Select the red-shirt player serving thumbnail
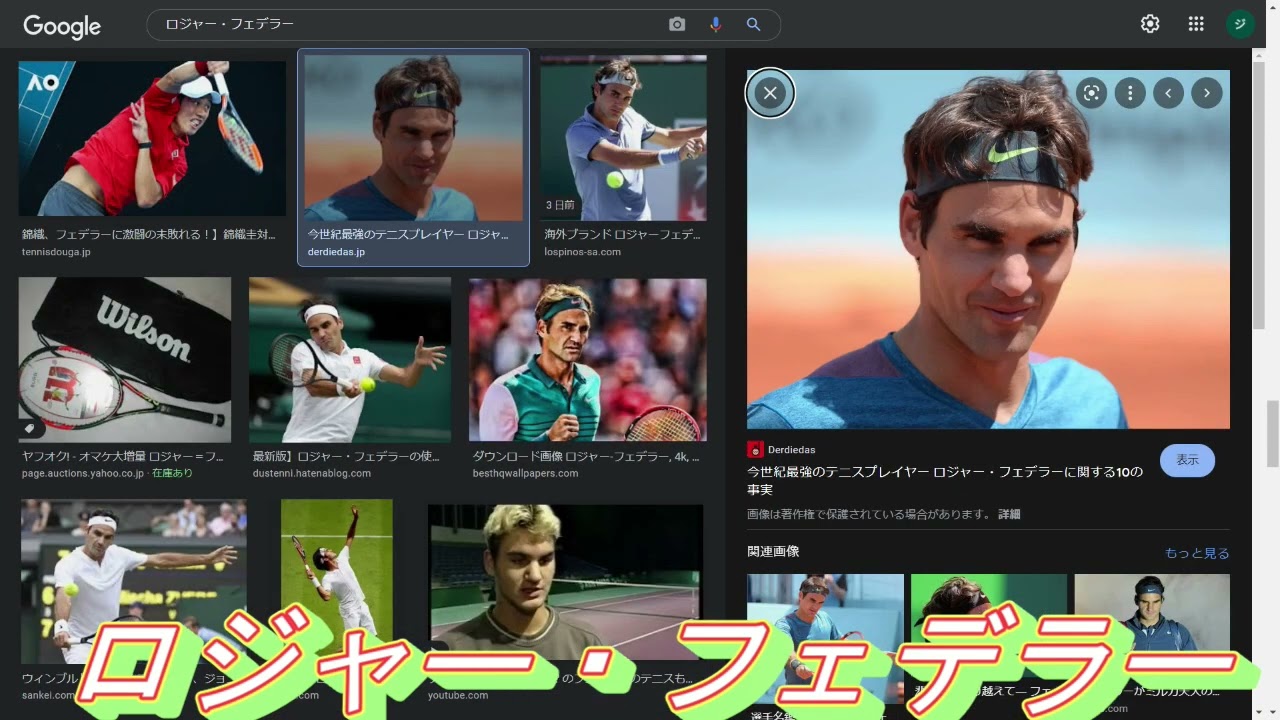The height and width of the screenshot is (720, 1280). click(152, 138)
